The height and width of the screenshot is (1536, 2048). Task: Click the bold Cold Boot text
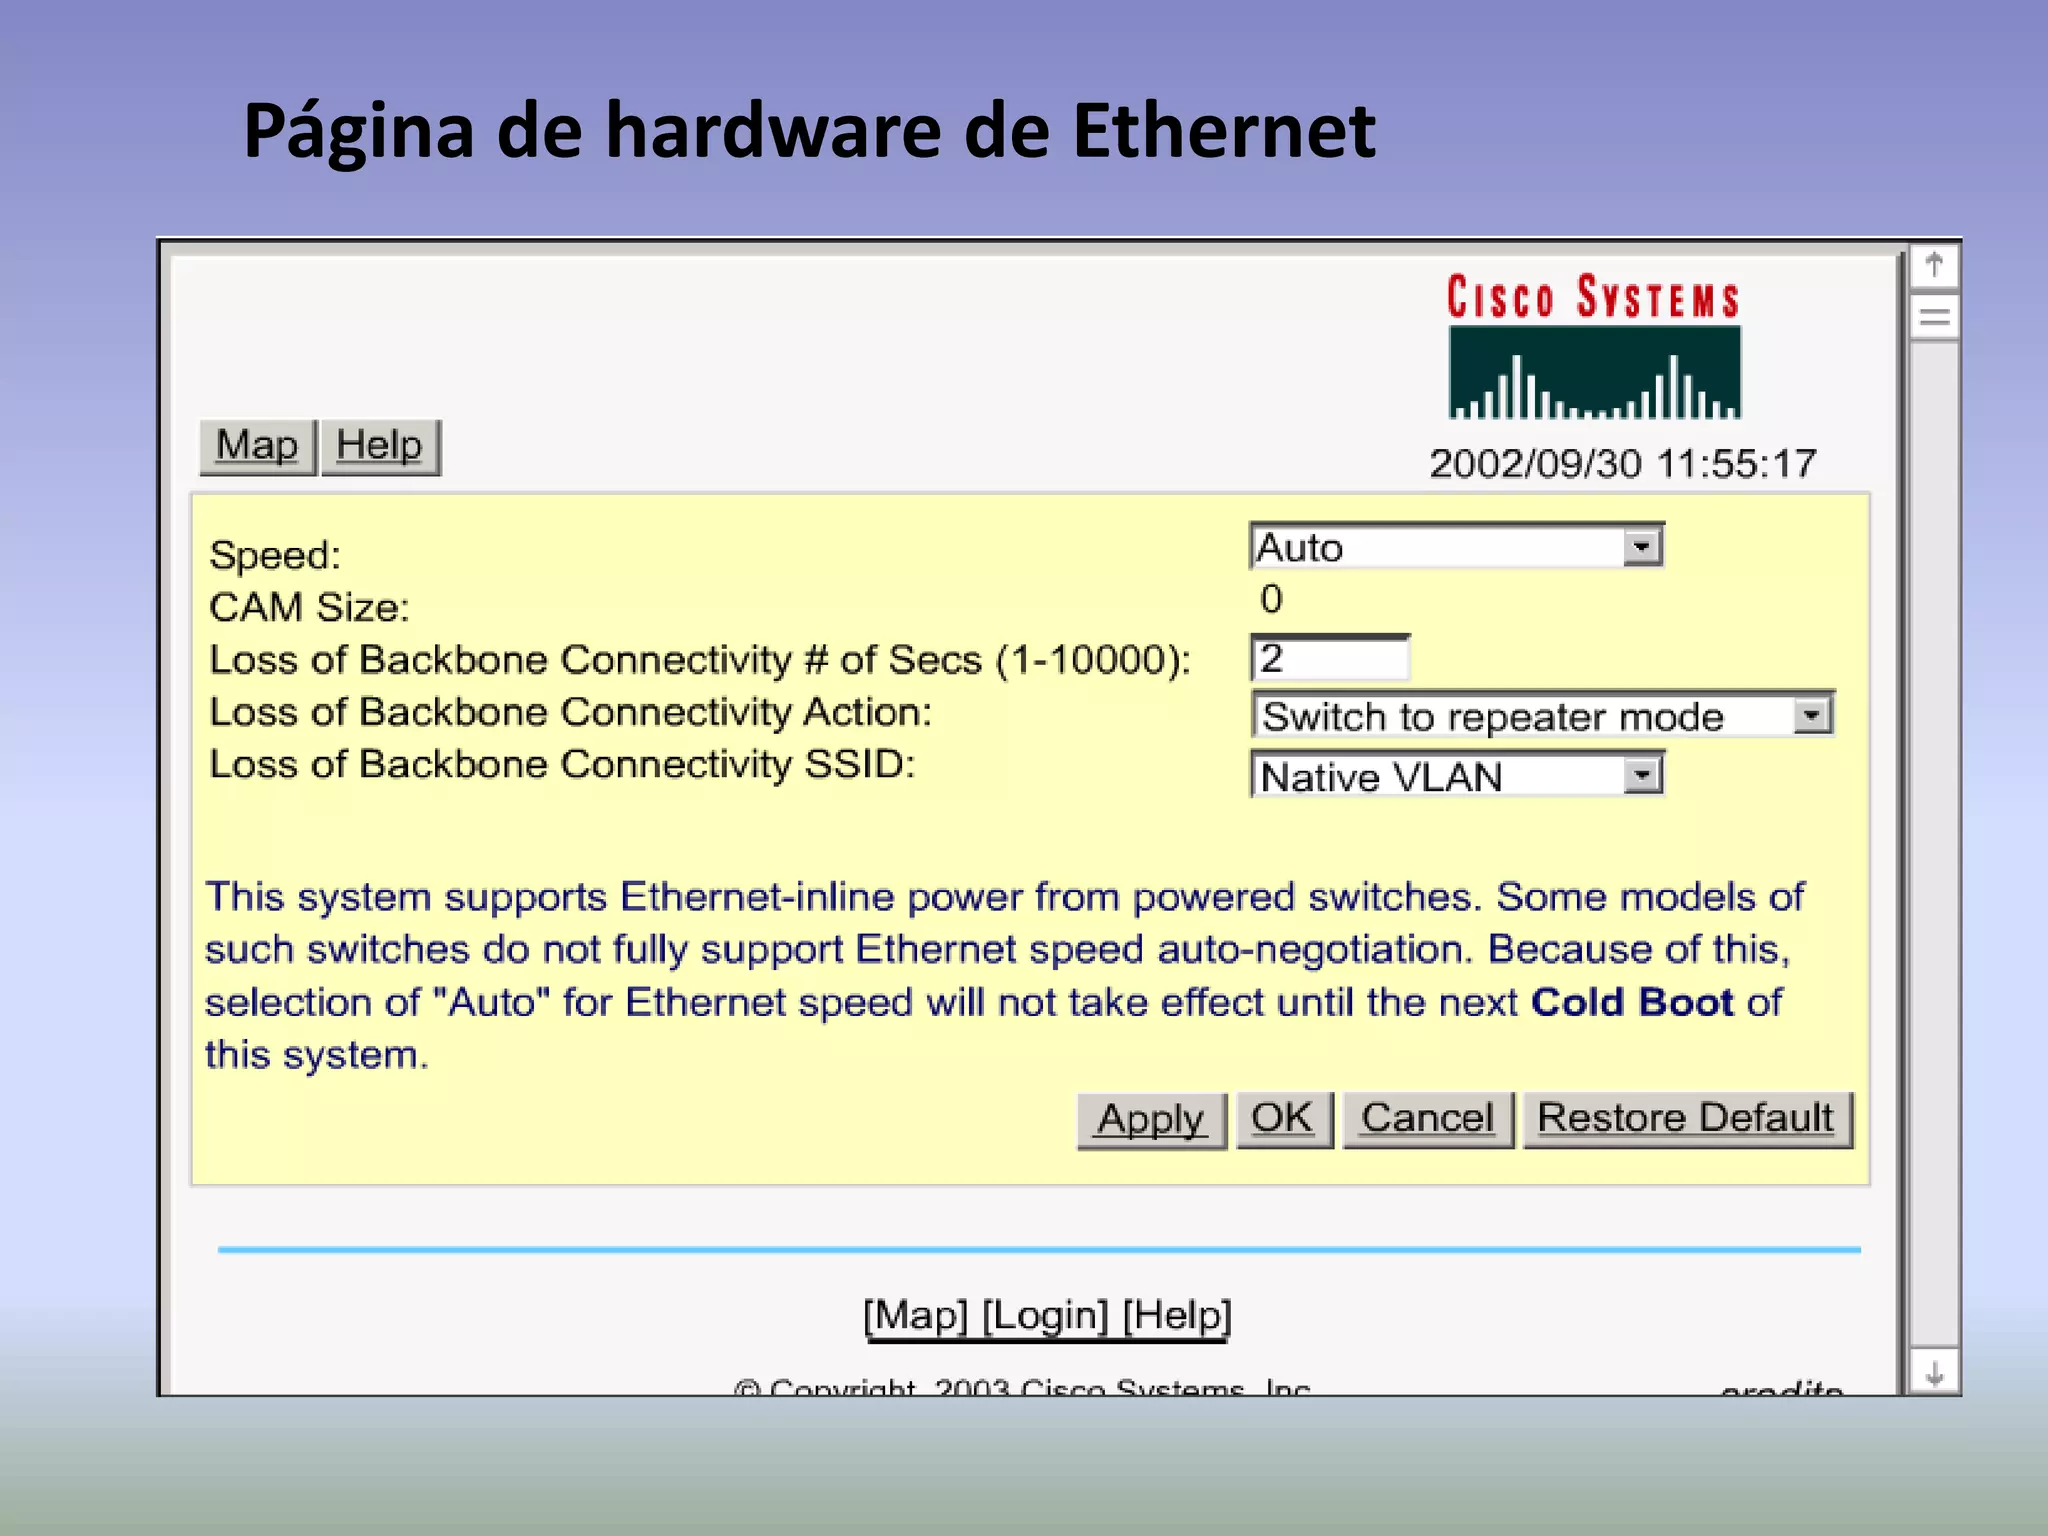tap(1632, 1002)
